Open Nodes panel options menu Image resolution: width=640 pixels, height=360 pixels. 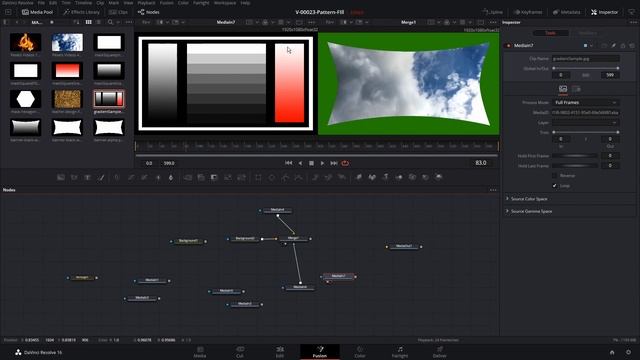click(x=493, y=190)
